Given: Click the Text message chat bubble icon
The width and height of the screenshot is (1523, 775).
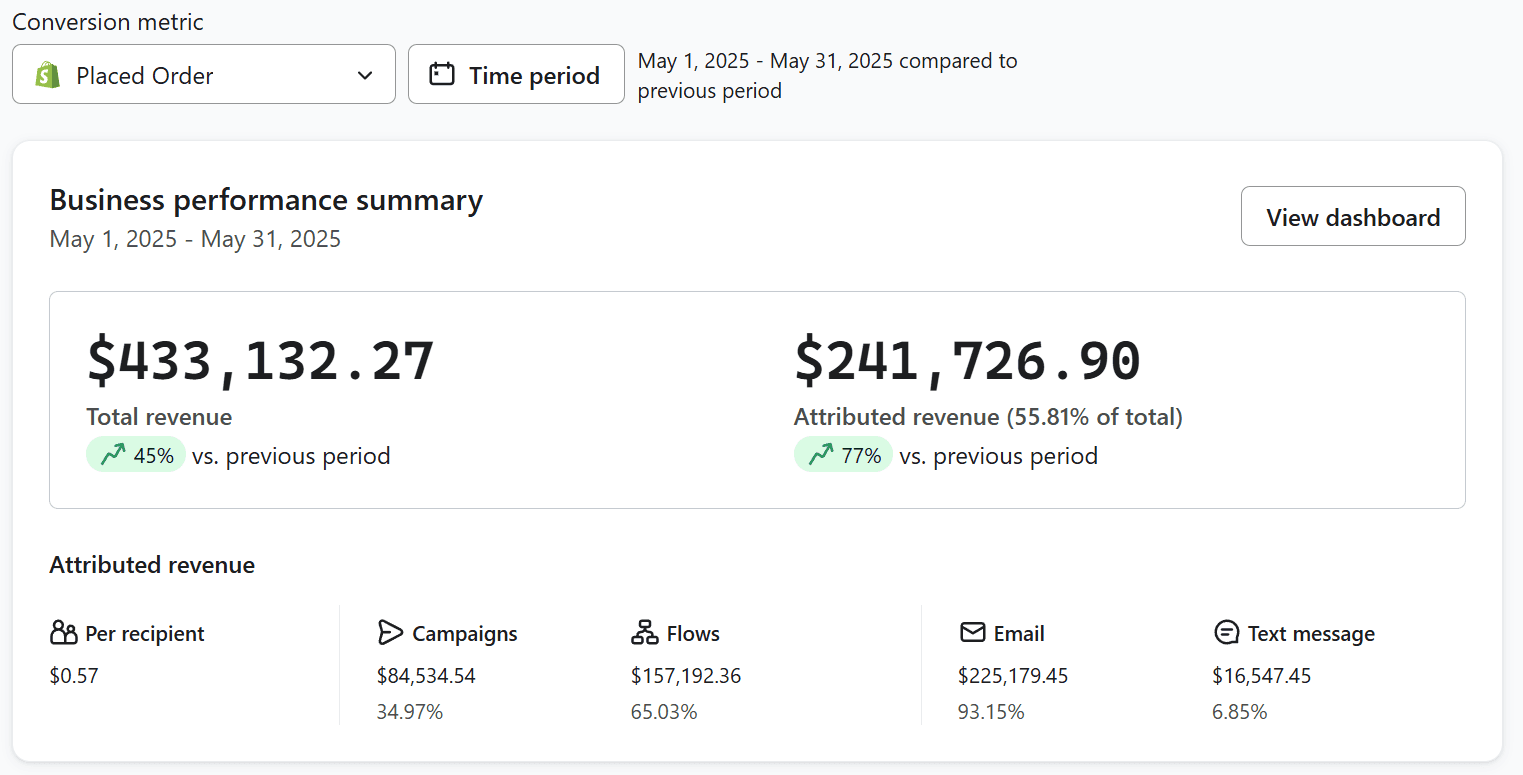Looking at the screenshot, I should pos(1226,632).
